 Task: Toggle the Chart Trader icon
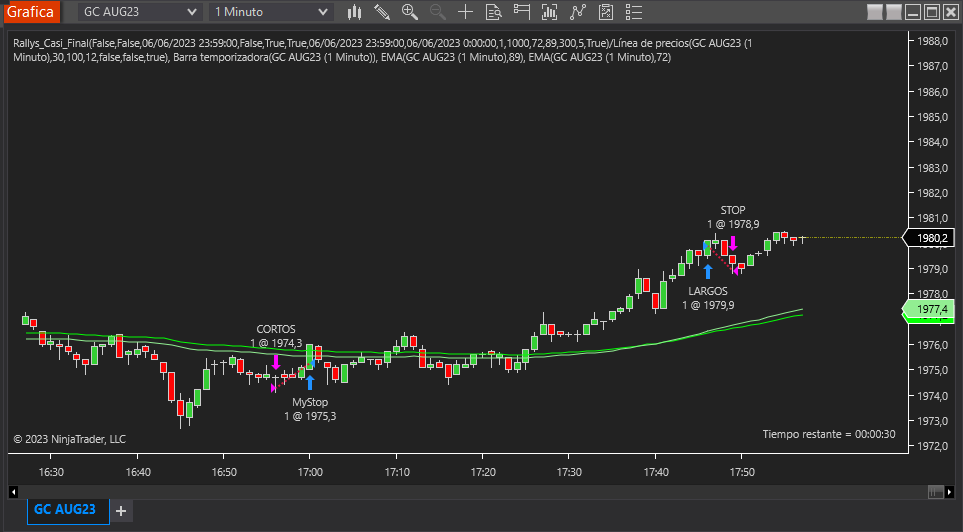(521, 12)
